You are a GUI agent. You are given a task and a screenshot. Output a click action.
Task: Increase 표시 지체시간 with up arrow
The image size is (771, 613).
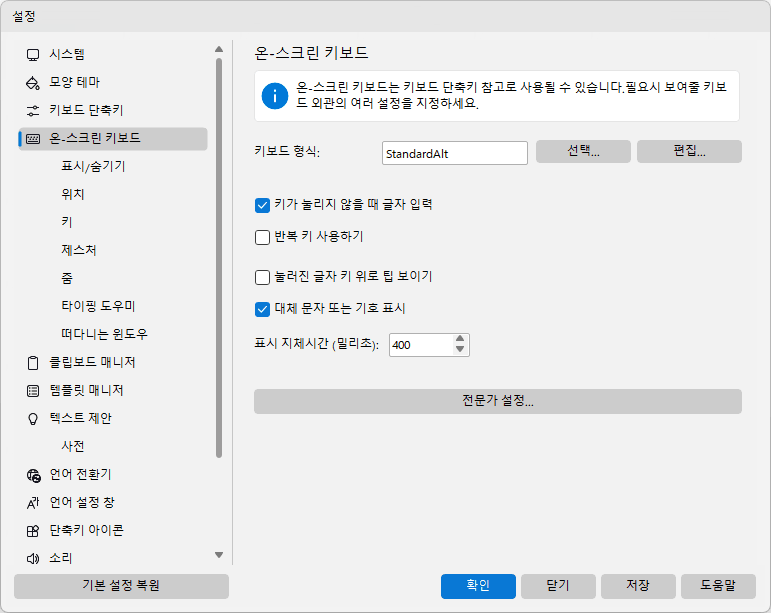pos(460,339)
